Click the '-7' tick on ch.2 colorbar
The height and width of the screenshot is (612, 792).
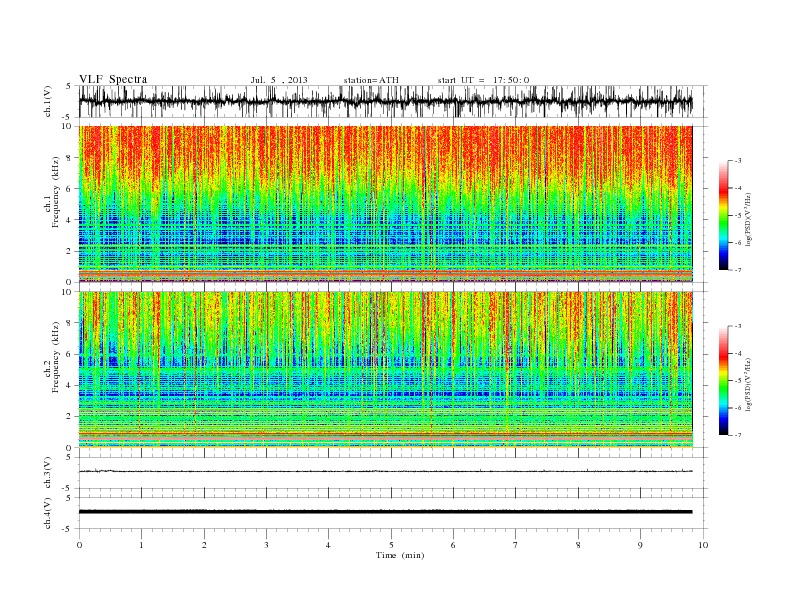tap(738, 435)
